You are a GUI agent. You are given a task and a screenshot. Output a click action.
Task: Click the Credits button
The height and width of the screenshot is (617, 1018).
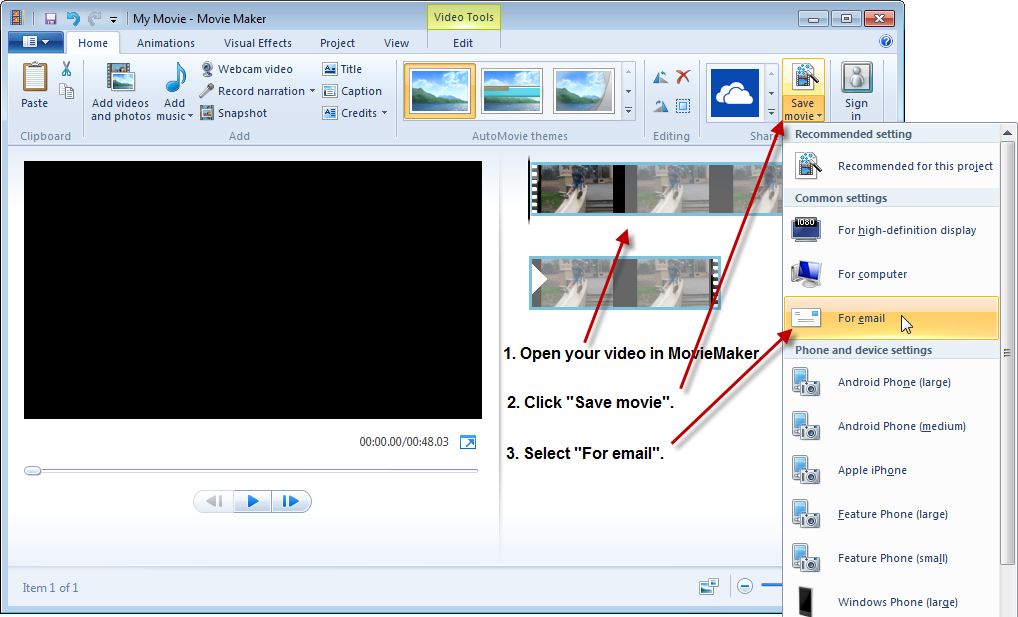(x=350, y=113)
